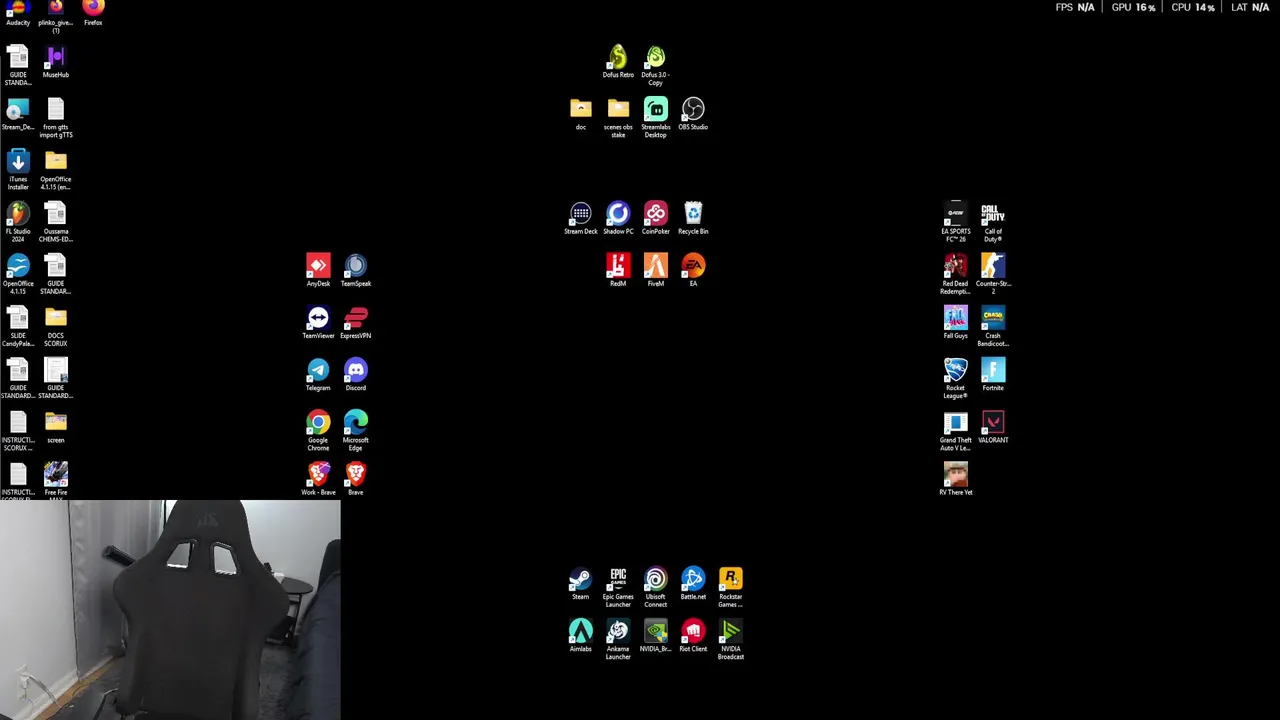Select the Free Fire MAX icon
This screenshot has width=1280, height=720.
point(56,480)
